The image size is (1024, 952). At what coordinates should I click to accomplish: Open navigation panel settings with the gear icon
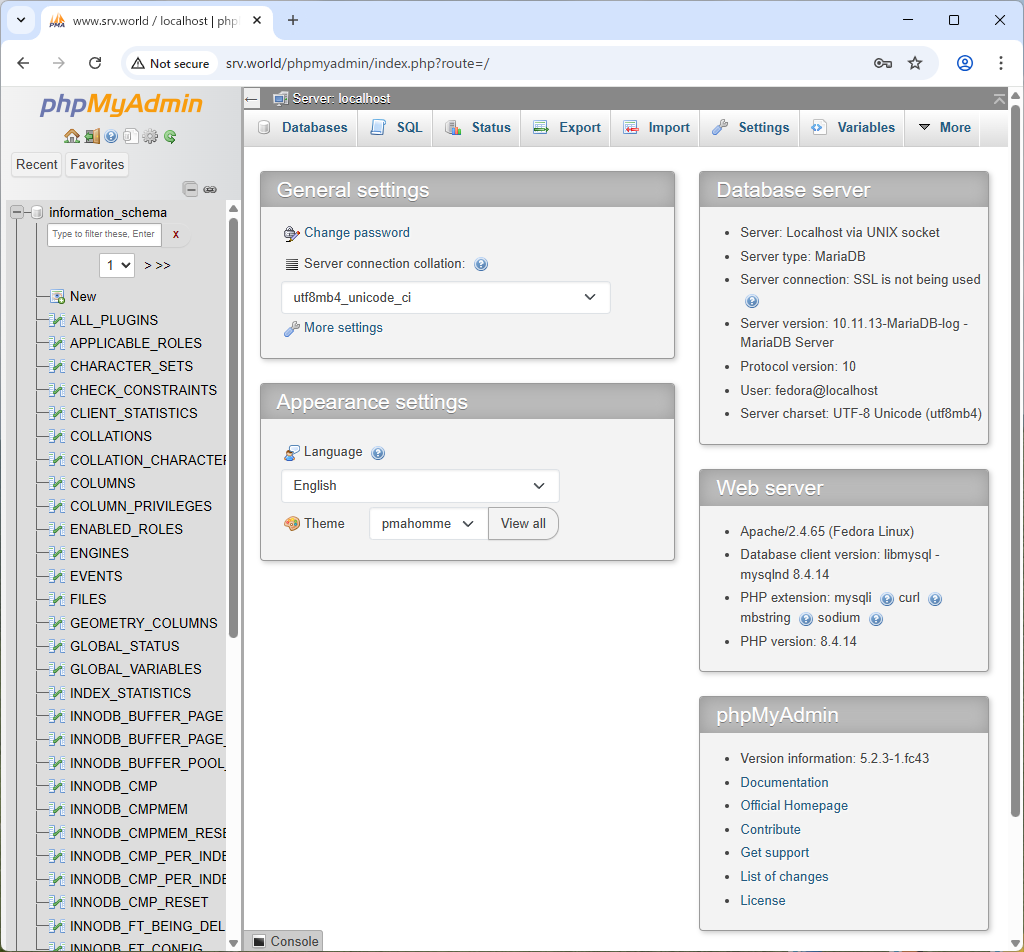coord(150,137)
